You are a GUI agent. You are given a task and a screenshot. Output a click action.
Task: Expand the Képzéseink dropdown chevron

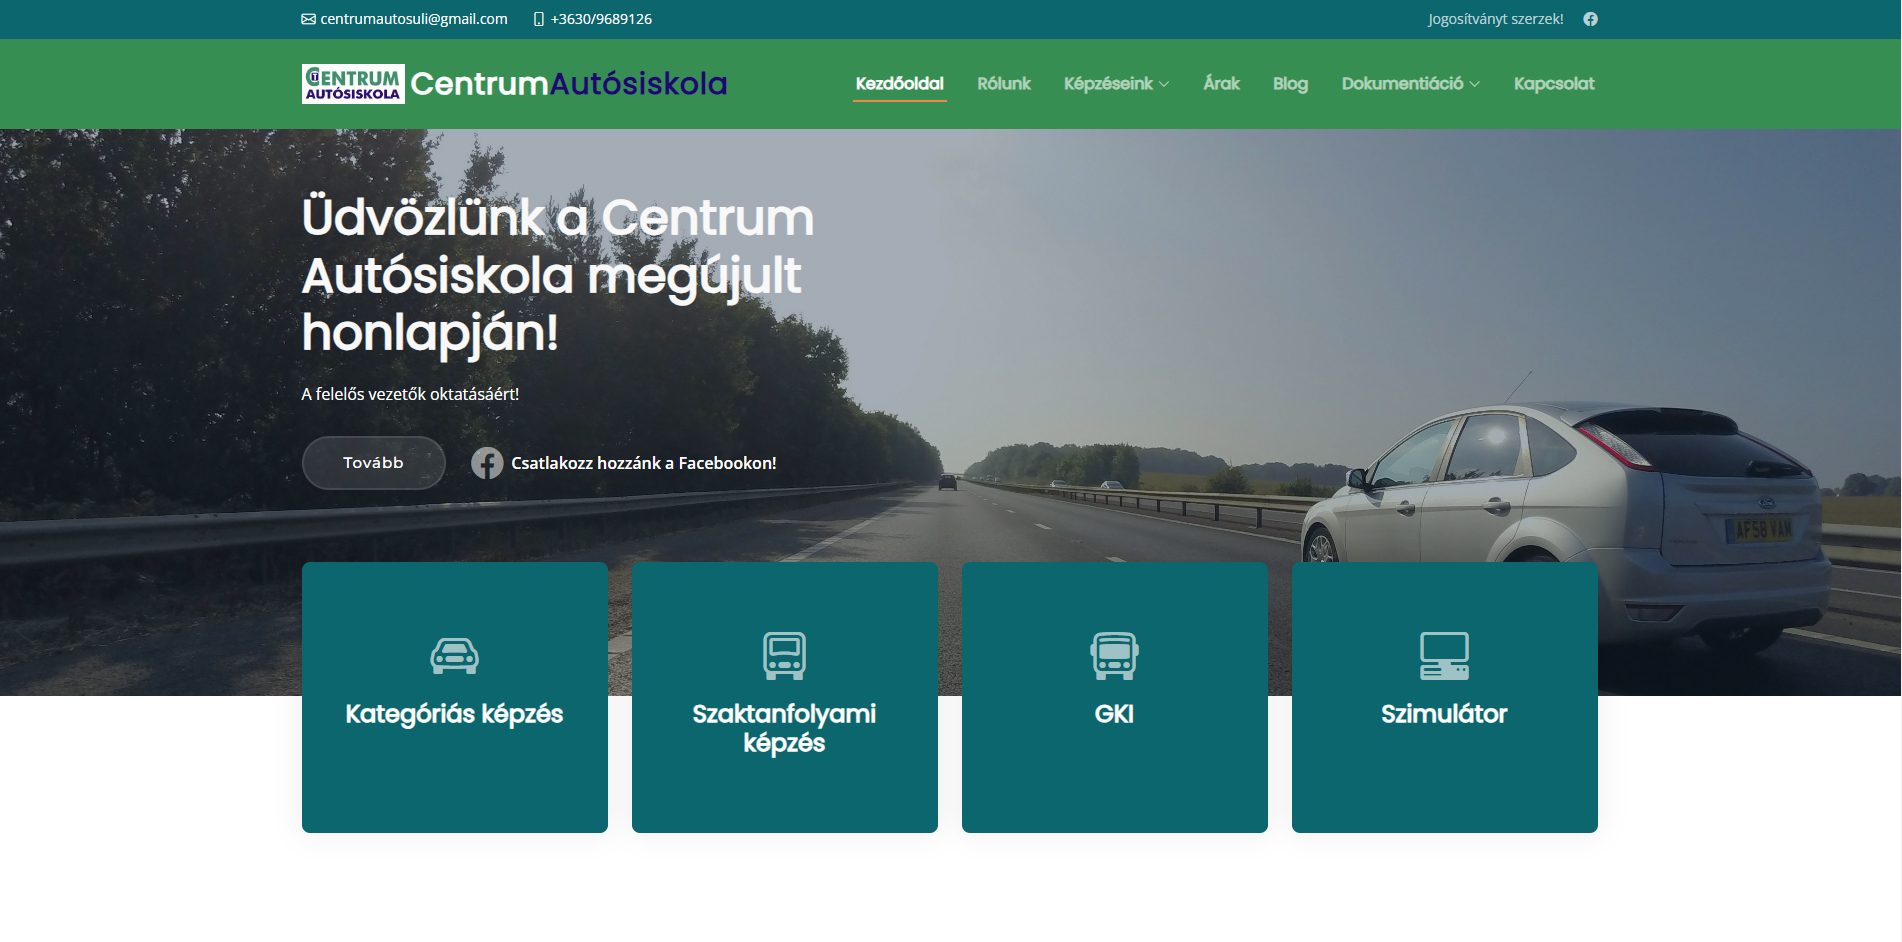click(1164, 85)
